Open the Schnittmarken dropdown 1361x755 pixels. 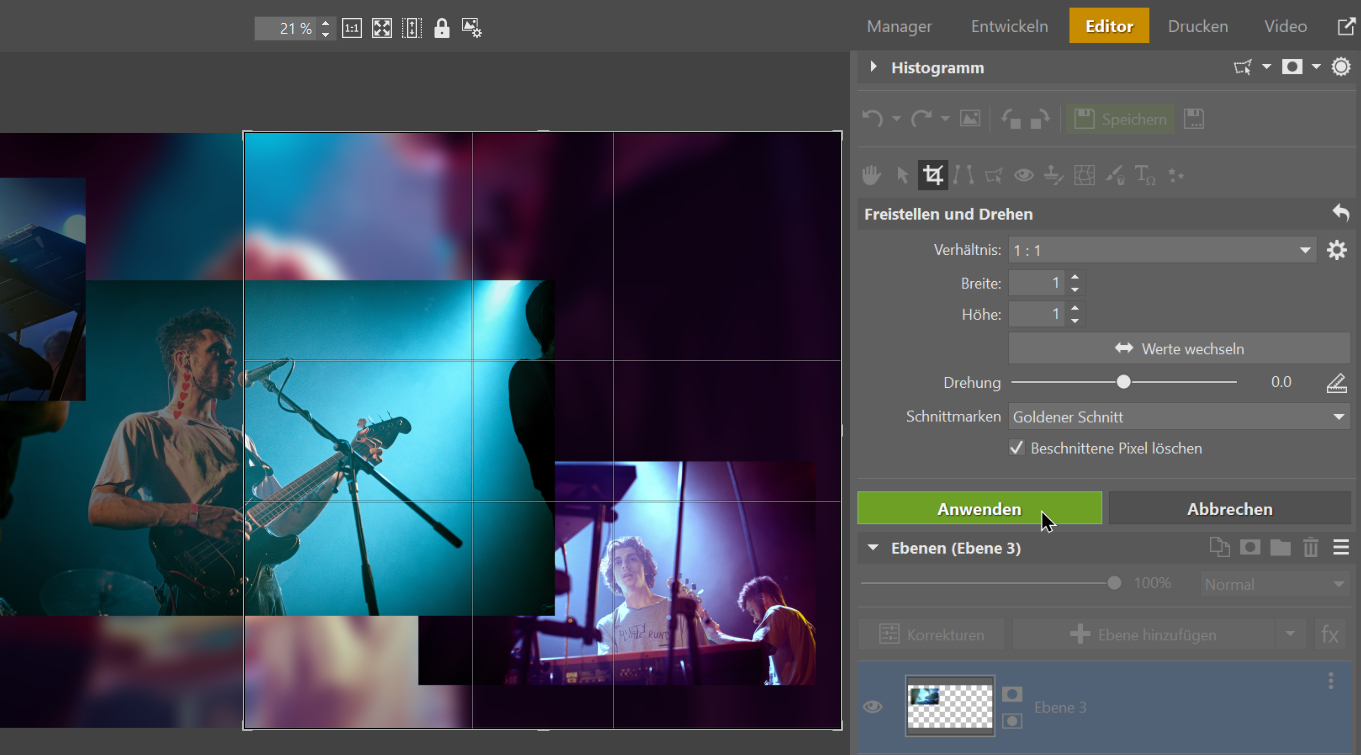(x=1179, y=417)
